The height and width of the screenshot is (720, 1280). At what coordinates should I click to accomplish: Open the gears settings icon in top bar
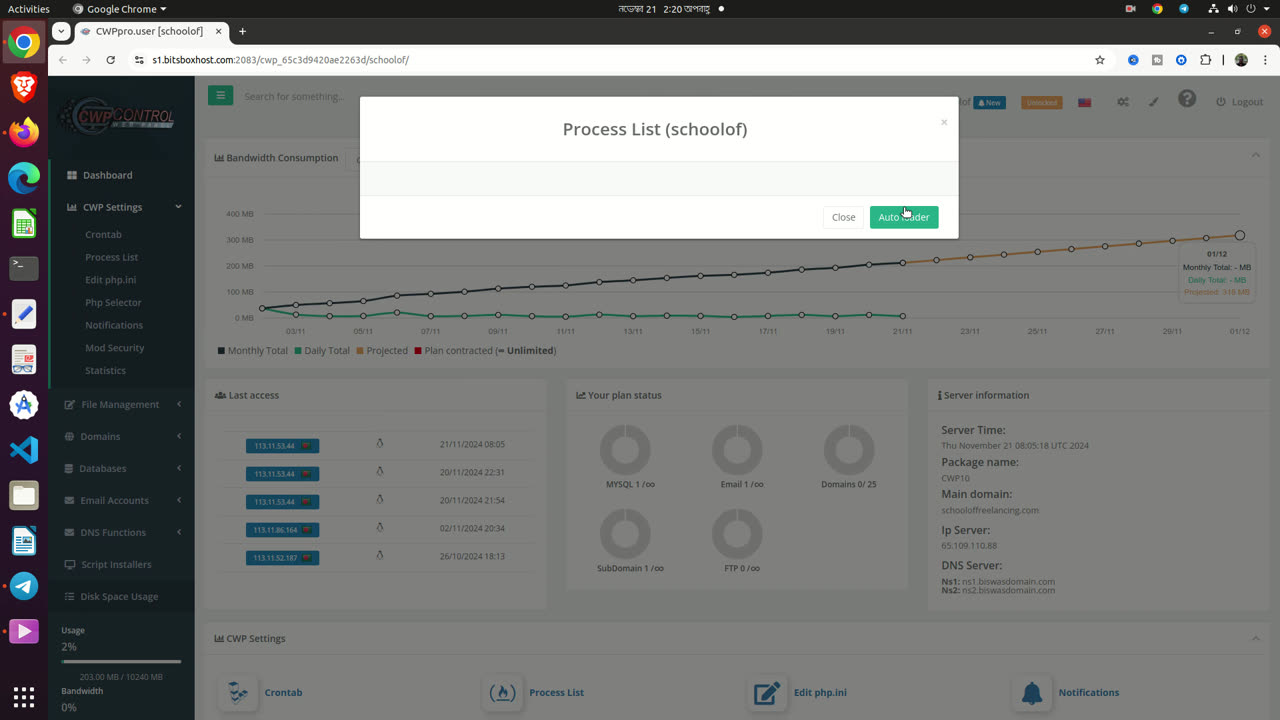point(1123,102)
